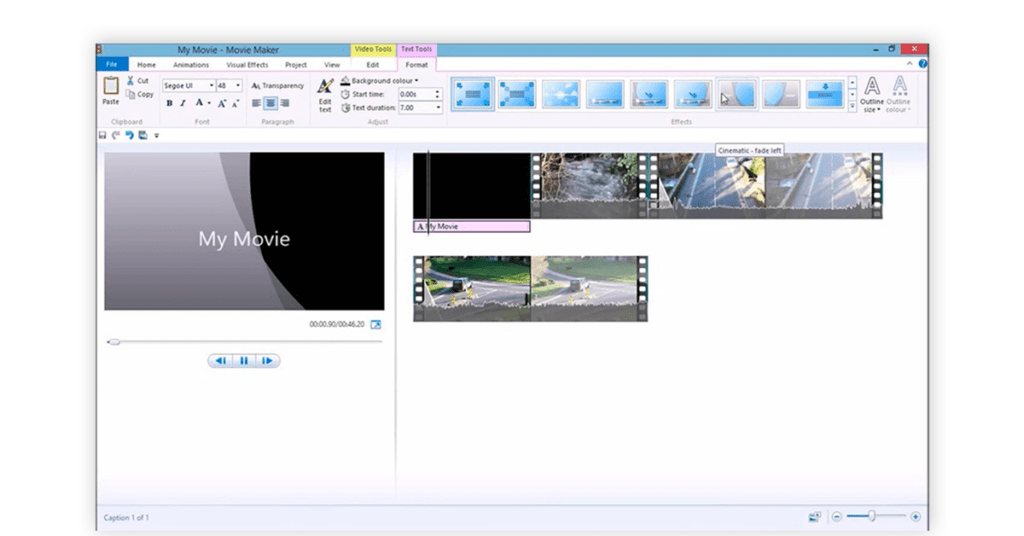
Task: Open the Visual Effects tab
Action: [247, 65]
